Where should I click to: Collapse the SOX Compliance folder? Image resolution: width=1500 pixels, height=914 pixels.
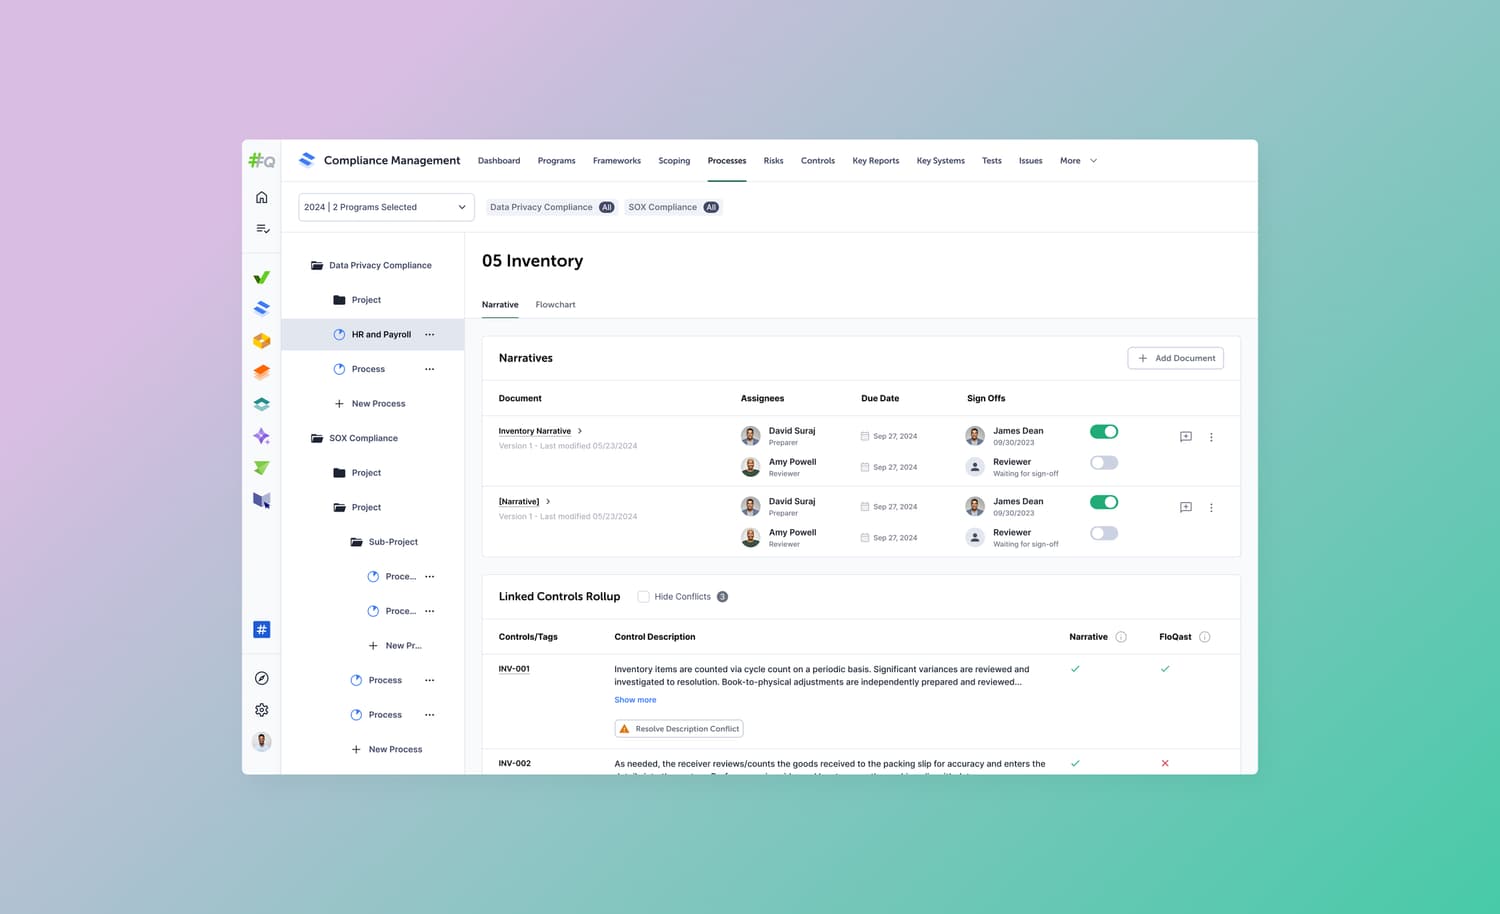tap(316, 438)
